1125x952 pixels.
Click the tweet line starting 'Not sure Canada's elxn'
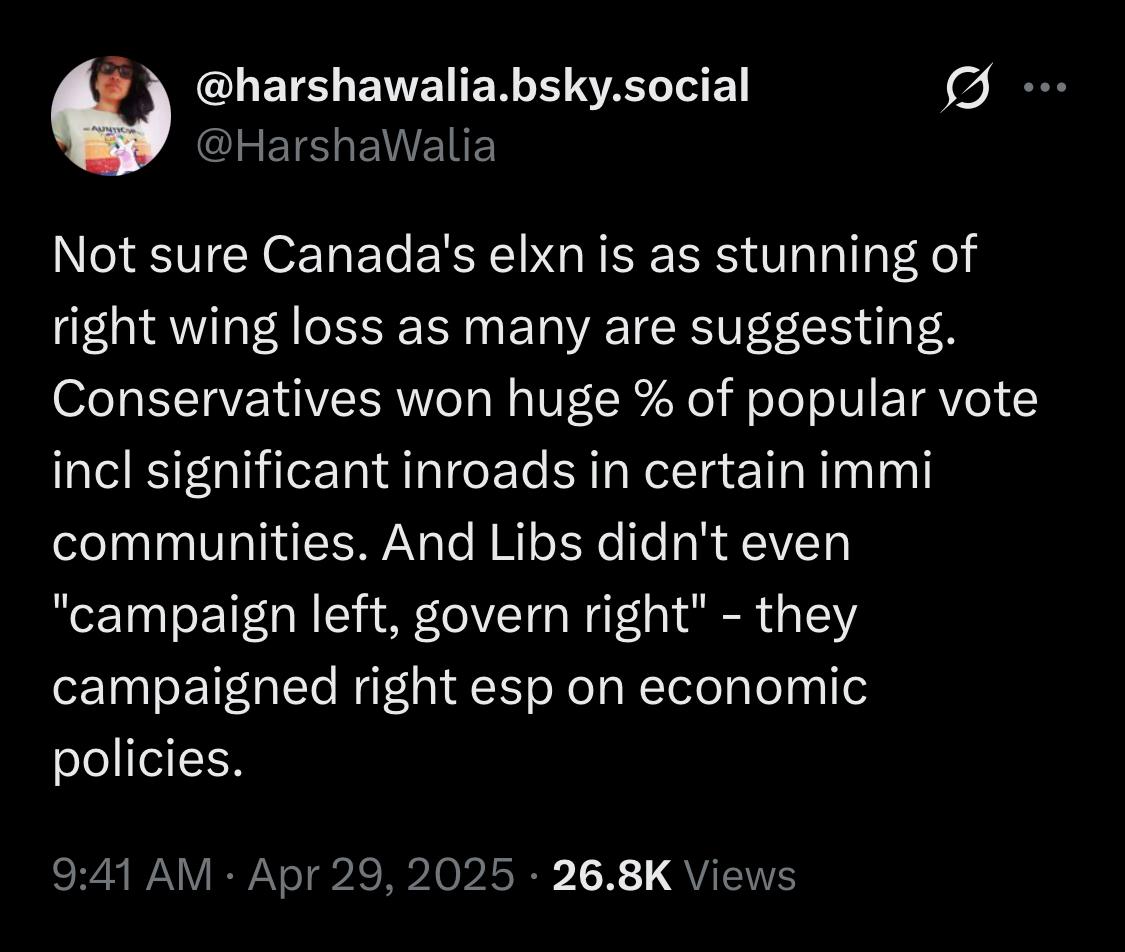point(514,255)
